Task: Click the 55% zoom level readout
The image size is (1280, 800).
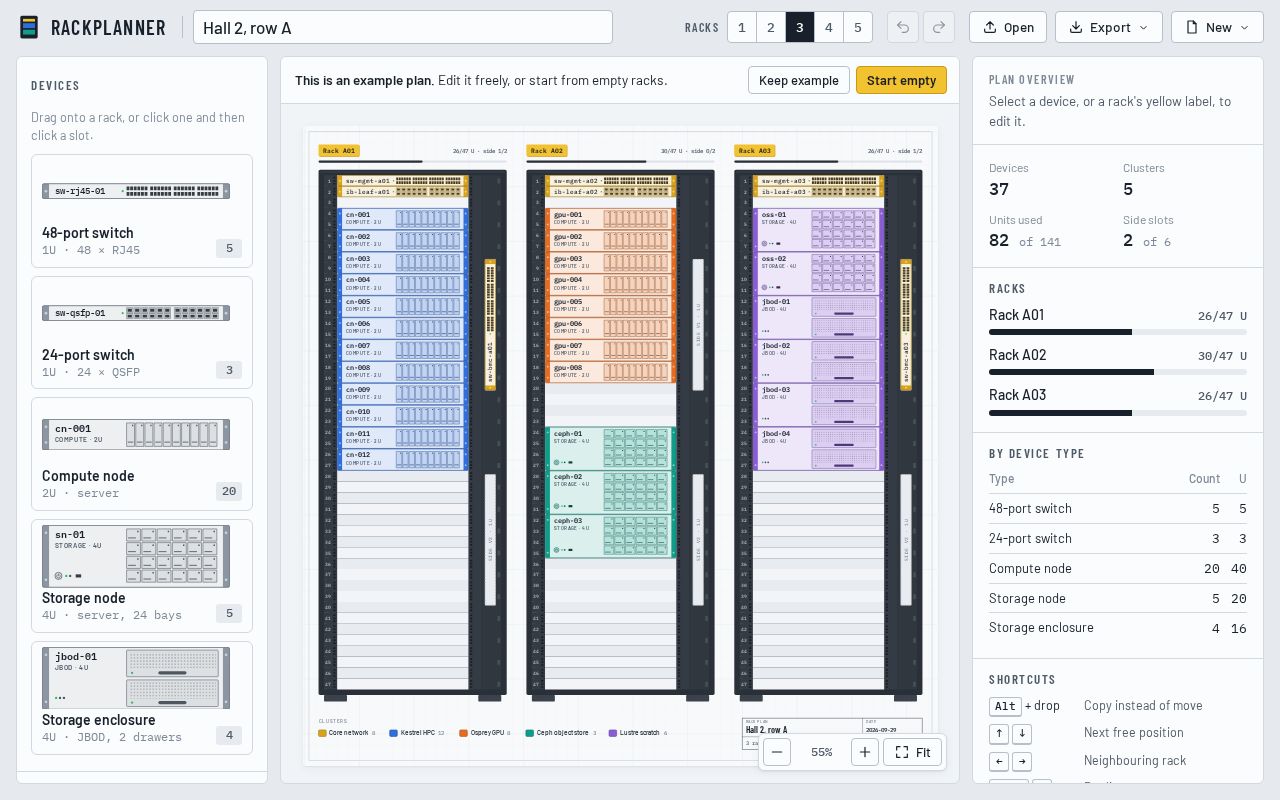Action: coord(821,752)
